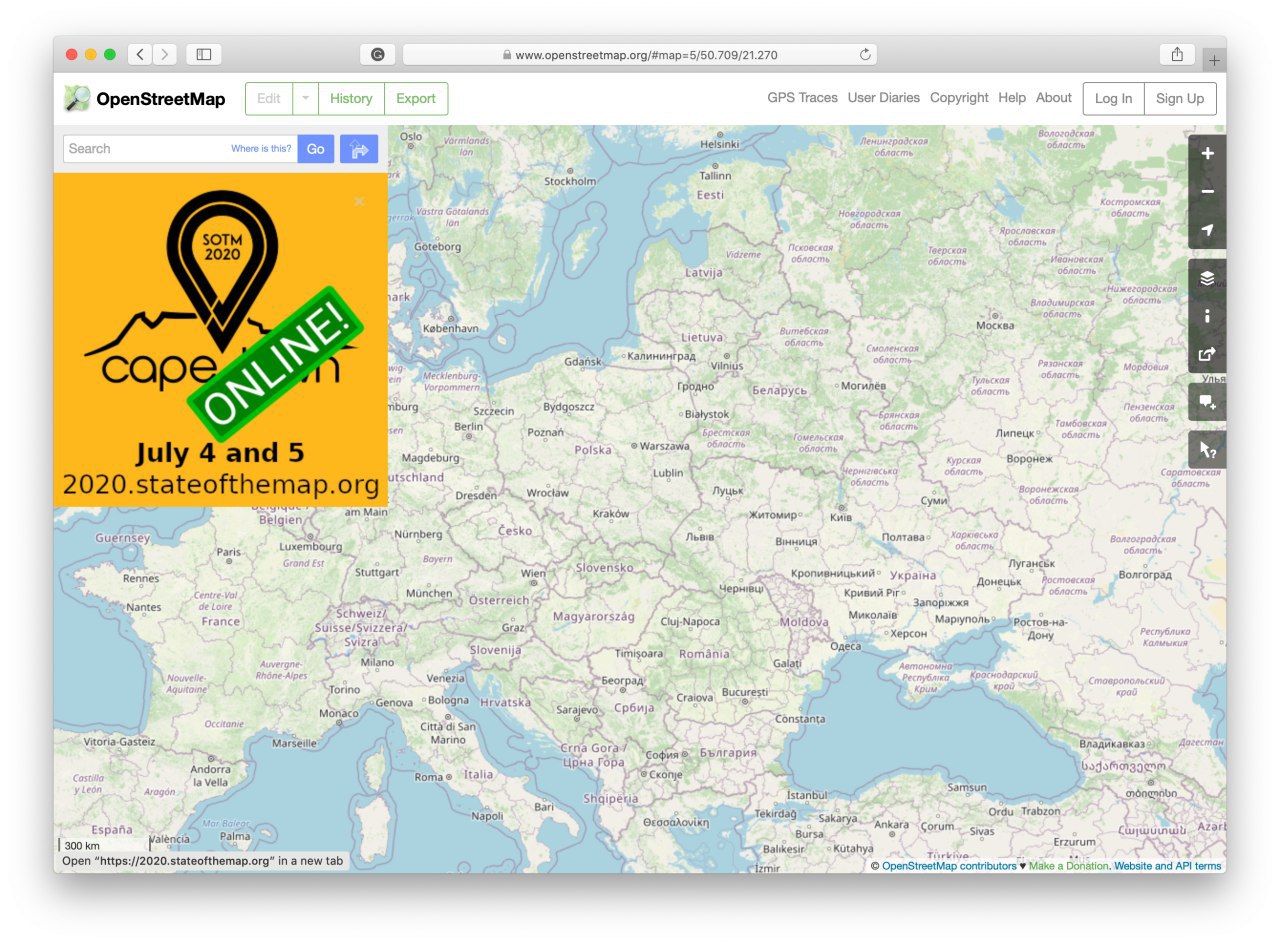Click Website and API terms link
This screenshot has height=944, width=1280.
(x=1168, y=866)
